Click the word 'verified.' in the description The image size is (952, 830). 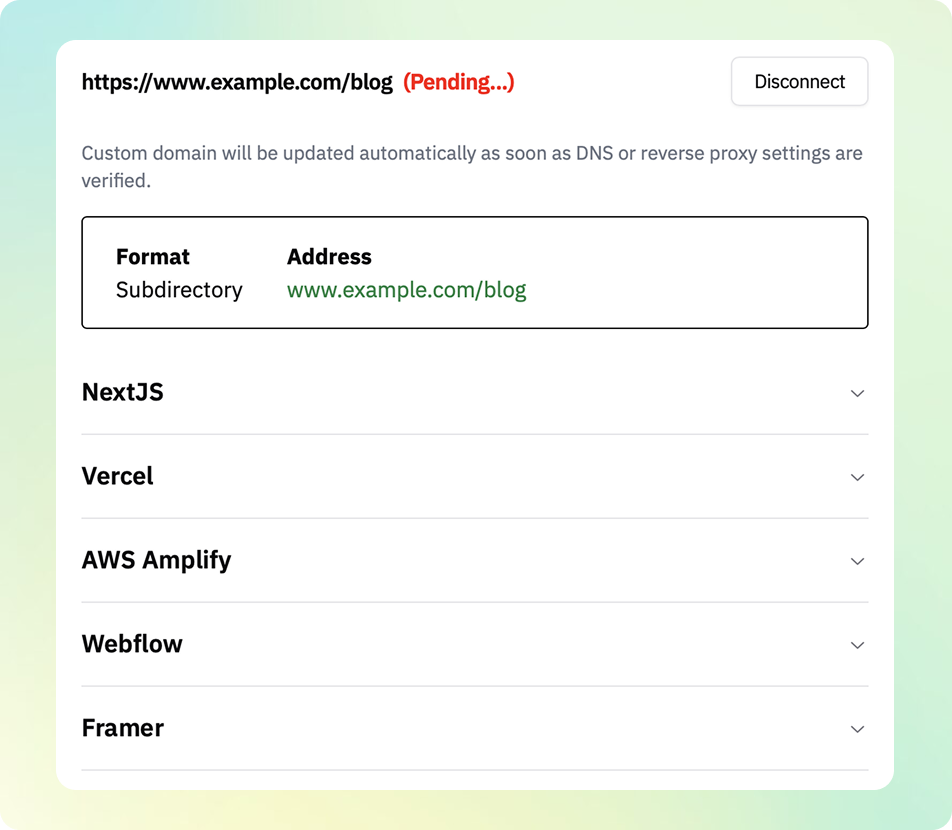coord(115,182)
